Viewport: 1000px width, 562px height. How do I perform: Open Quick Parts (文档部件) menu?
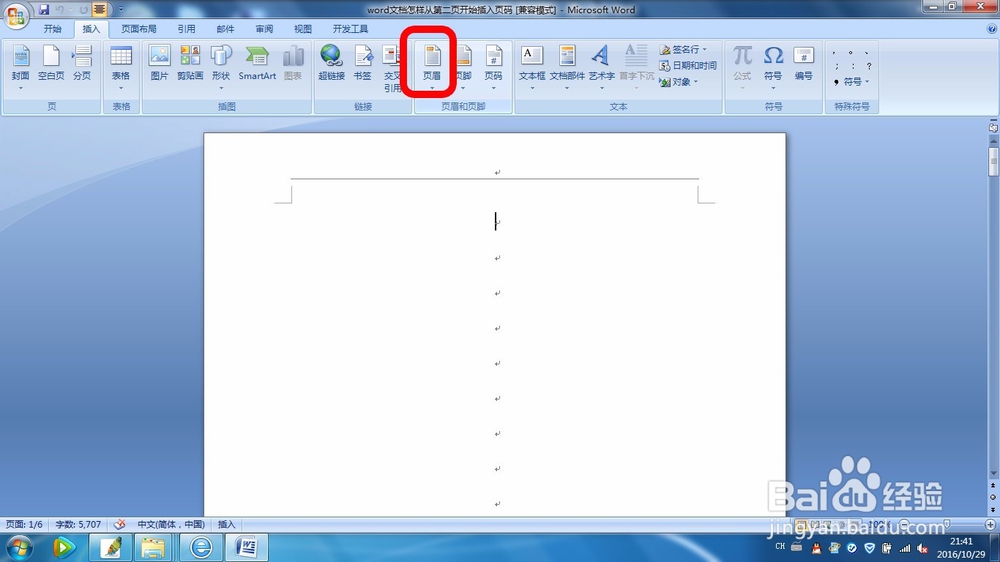pos(567,66)
